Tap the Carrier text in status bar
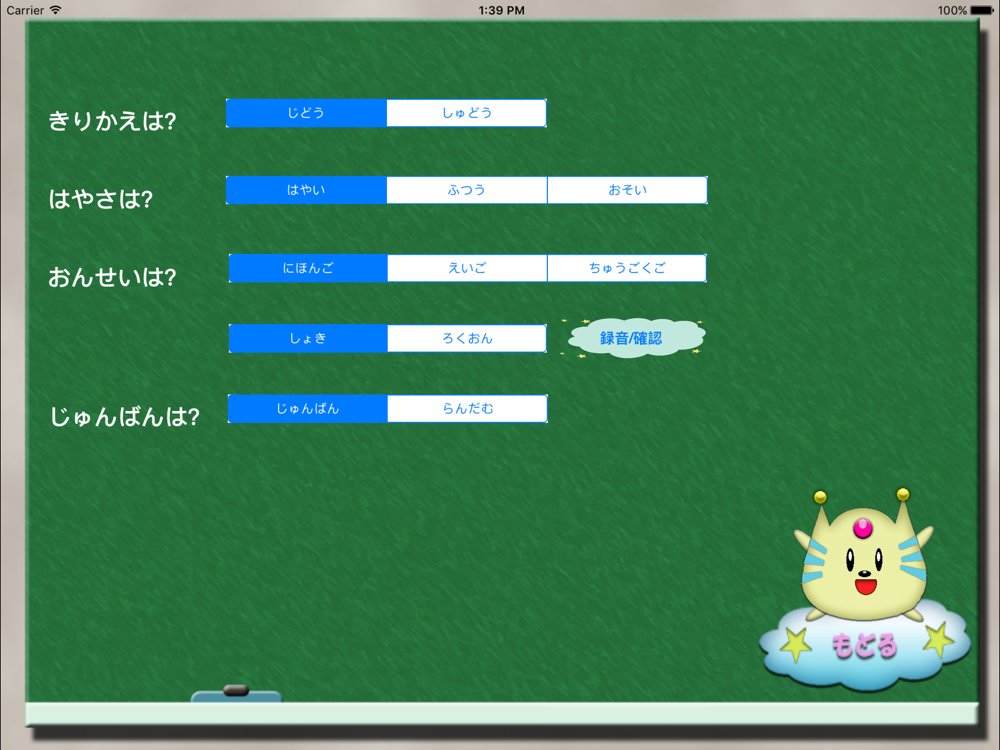The image size is (1000, 750). click(26, 10)
